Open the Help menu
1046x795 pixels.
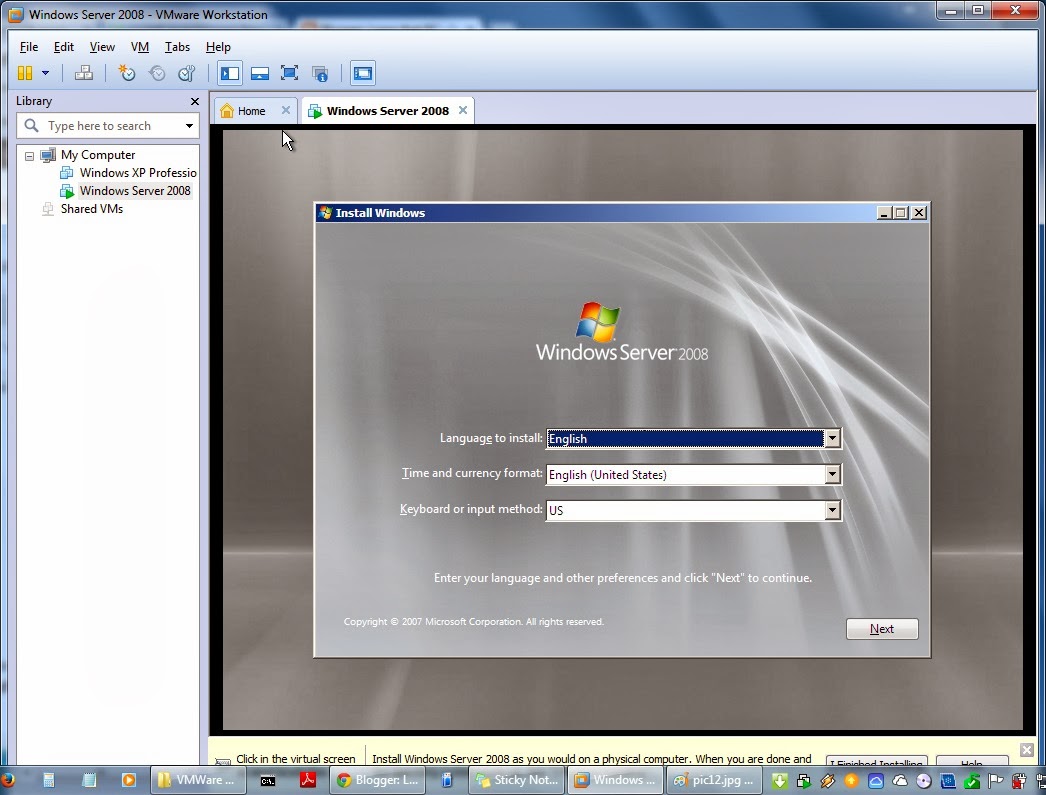coord(218,47)
